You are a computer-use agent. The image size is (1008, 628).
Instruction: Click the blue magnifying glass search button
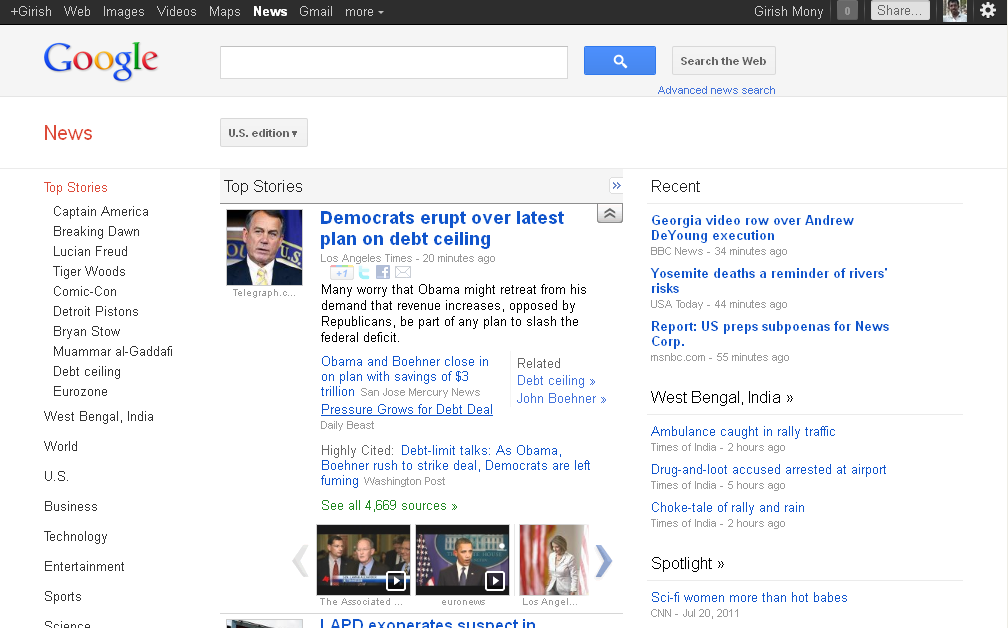point(619,61)
